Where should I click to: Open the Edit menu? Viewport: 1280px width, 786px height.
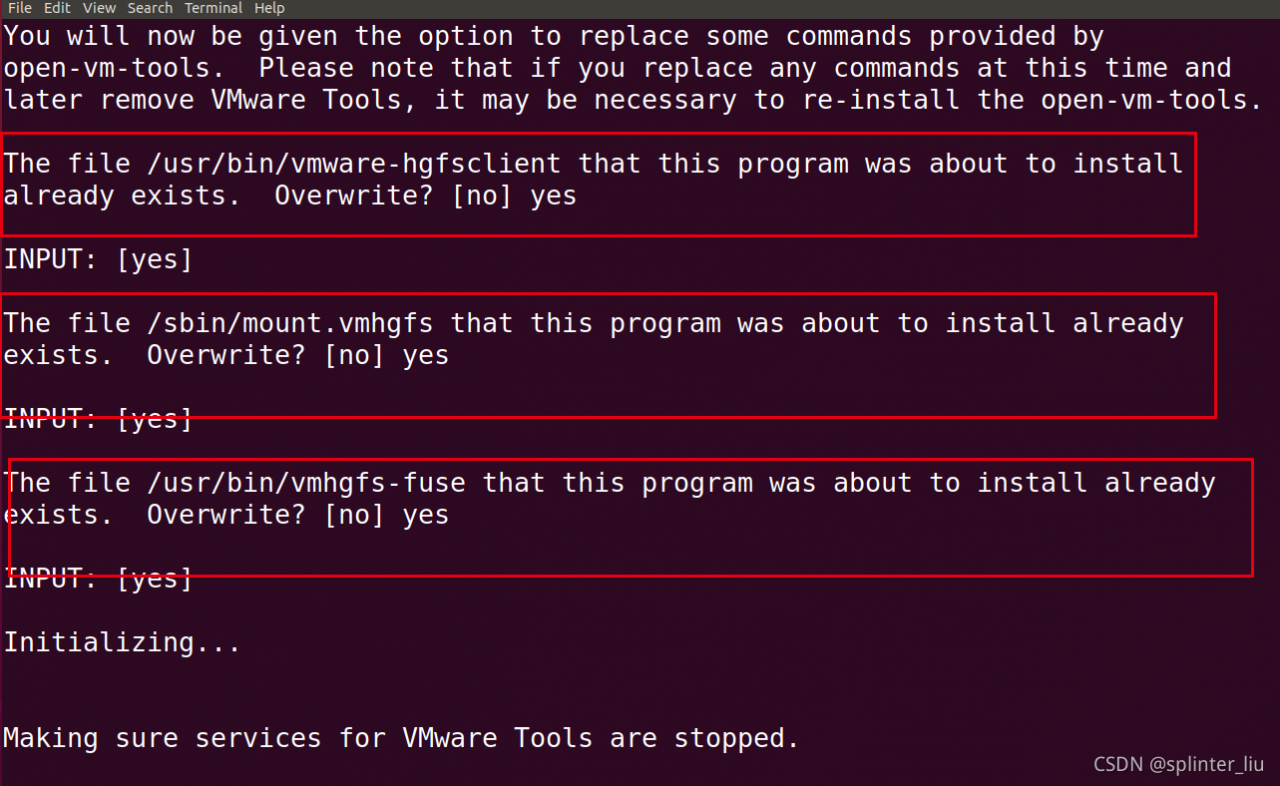click(x=57, y=8)
